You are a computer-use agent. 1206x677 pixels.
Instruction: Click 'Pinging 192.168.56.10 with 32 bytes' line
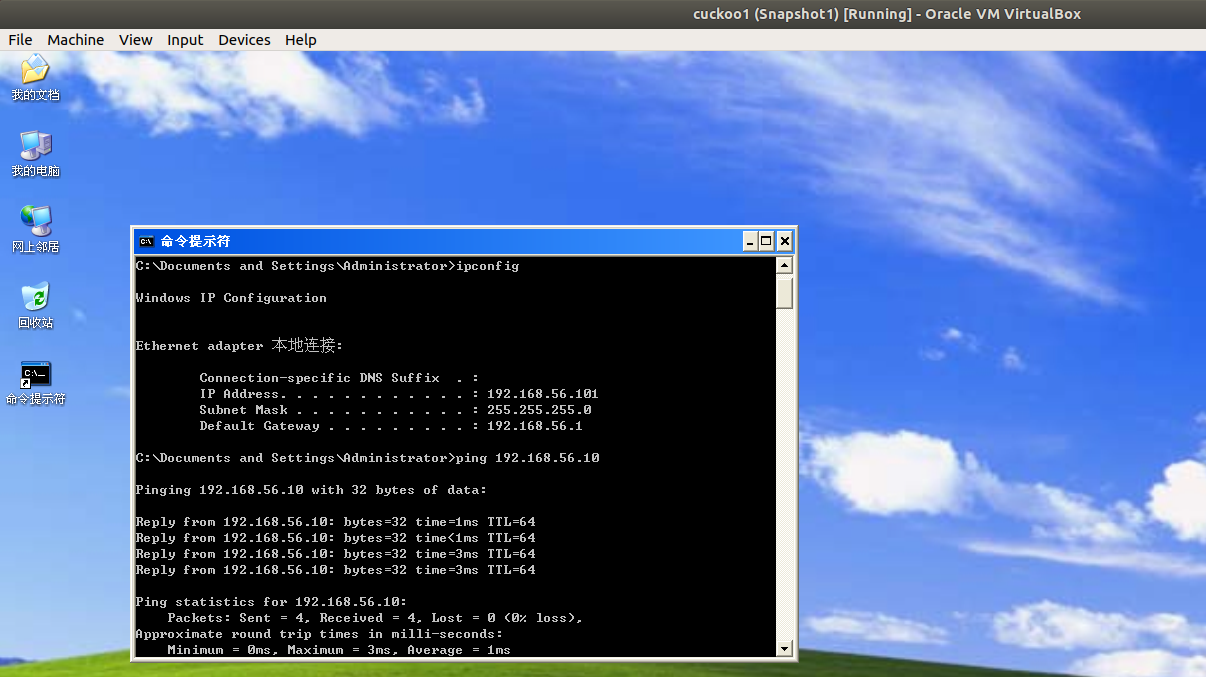(311, 490)
